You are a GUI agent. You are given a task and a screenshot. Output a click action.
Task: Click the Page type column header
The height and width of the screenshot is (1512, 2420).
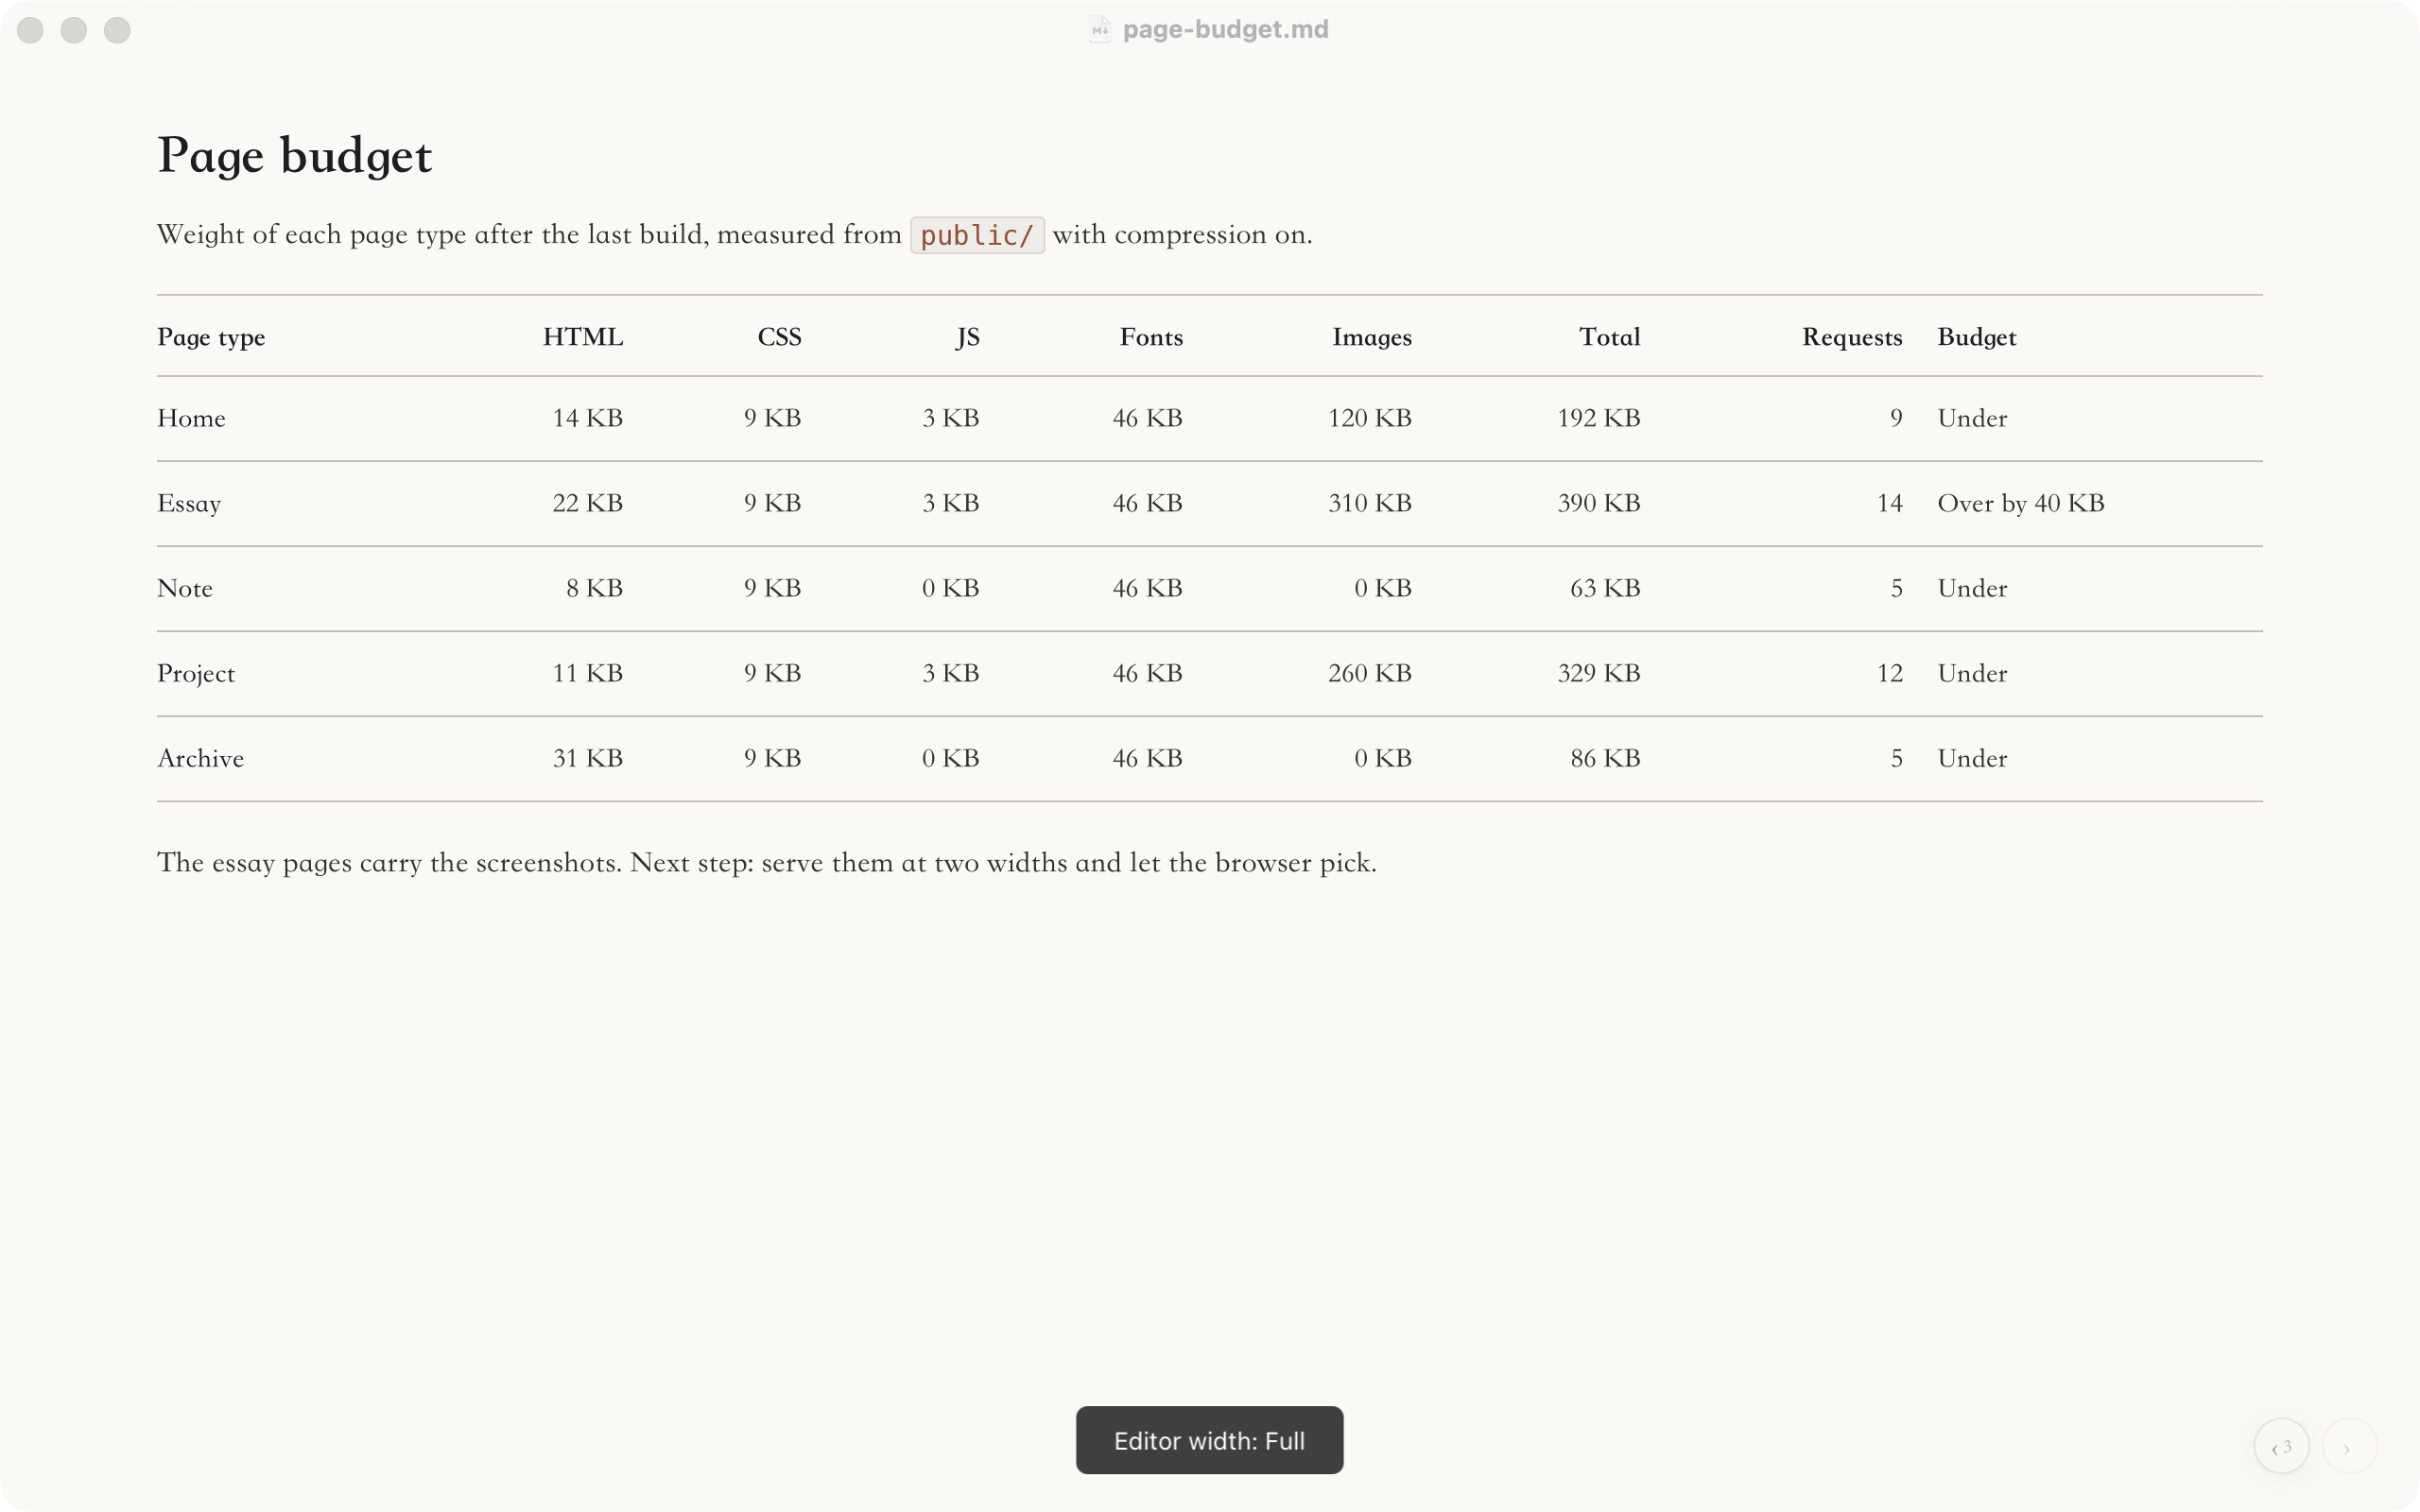tap(211, 337)
